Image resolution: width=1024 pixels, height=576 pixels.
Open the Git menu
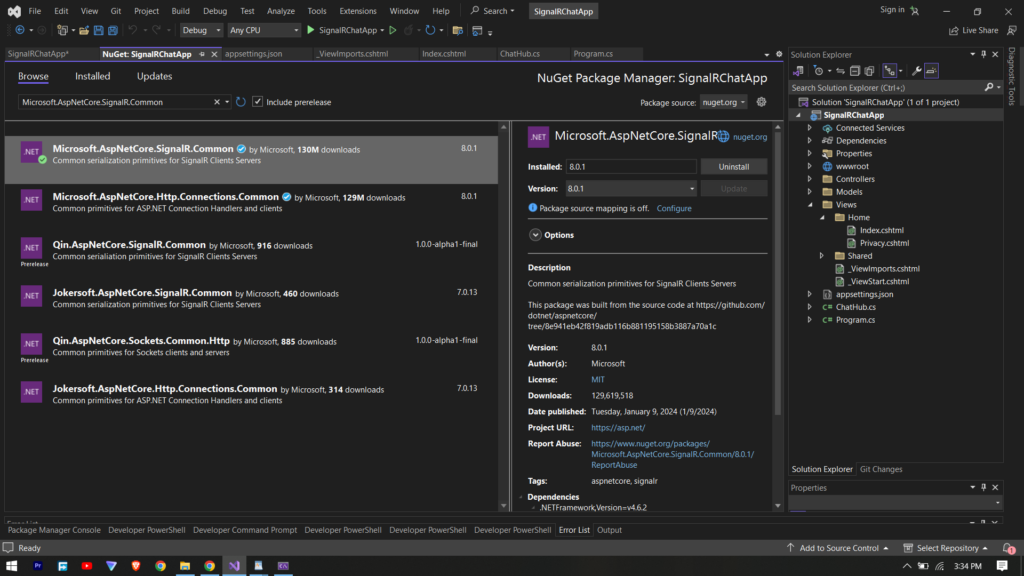click(x=114, y=10)
